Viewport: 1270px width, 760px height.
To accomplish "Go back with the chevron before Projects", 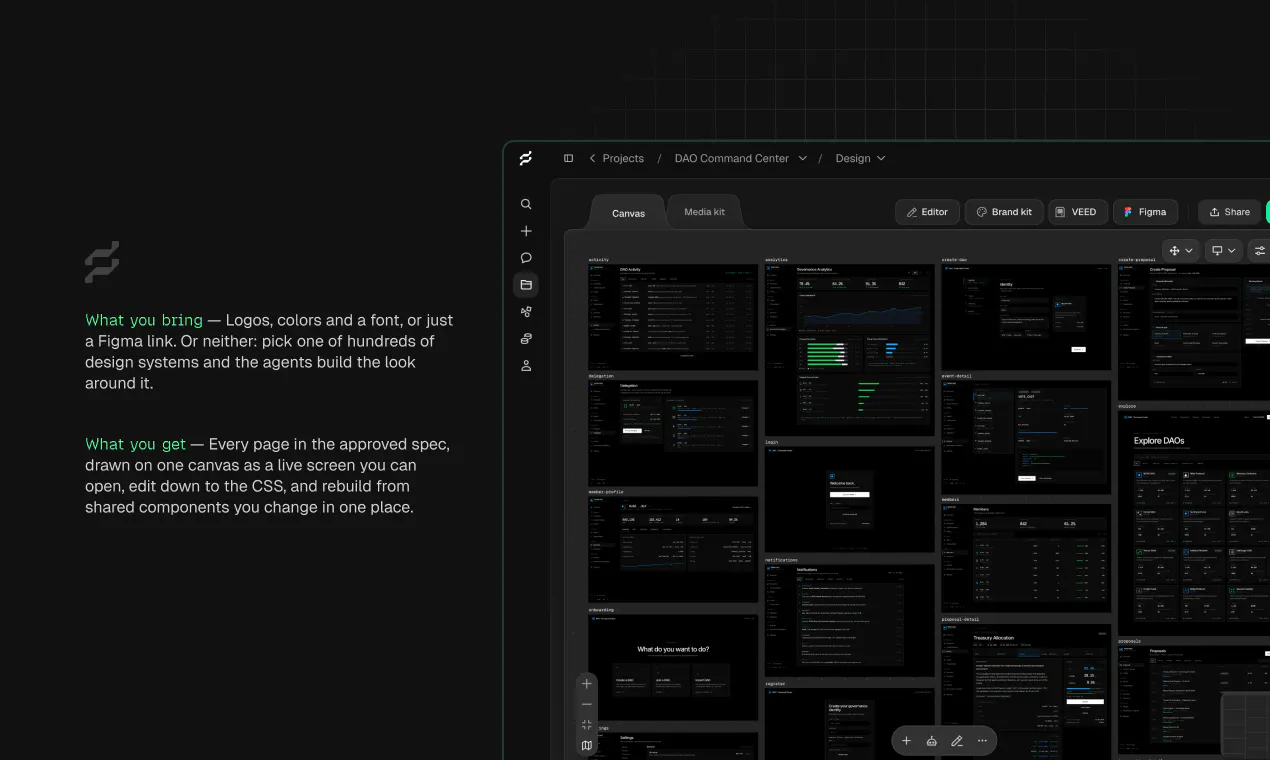I will point(592,158).
